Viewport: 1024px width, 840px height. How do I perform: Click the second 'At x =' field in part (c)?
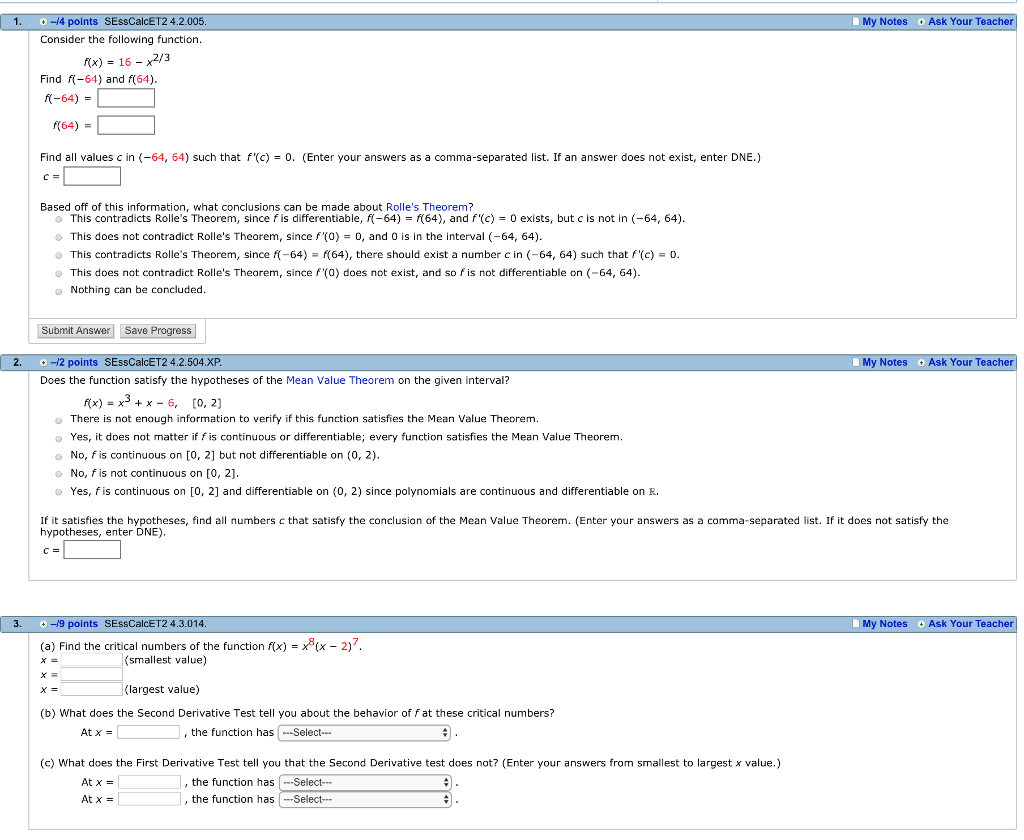point(150,799)
